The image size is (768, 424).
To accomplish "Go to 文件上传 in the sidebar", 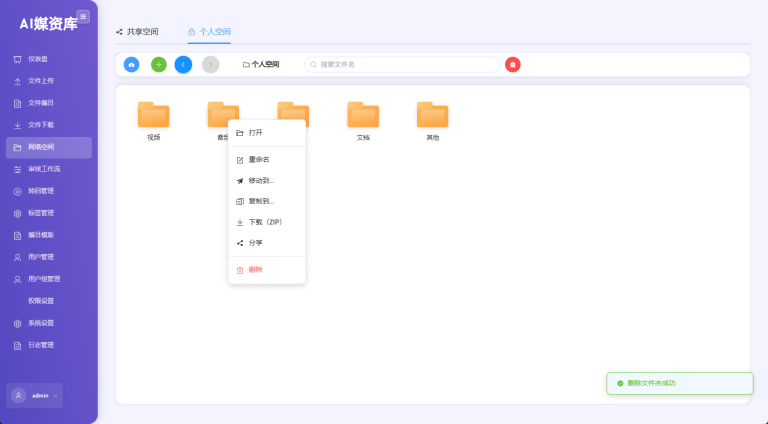I will (41, 81).
